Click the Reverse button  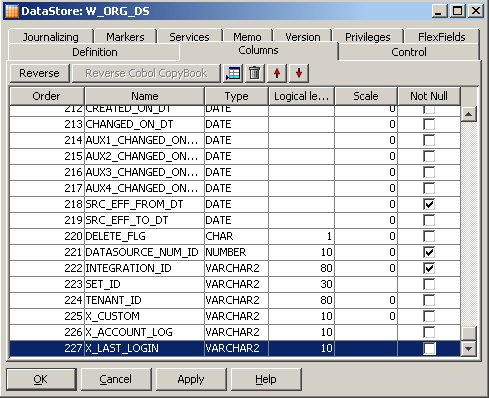click(x=39, y=73)
